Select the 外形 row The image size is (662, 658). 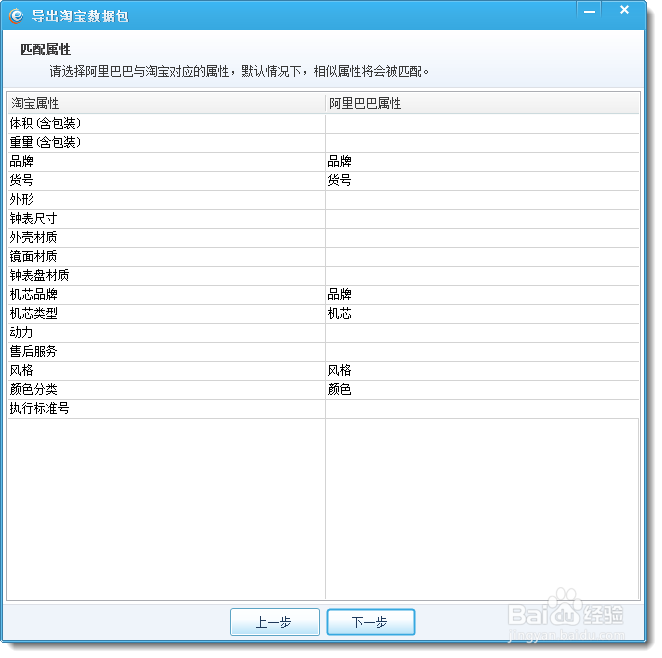point(323,200)
